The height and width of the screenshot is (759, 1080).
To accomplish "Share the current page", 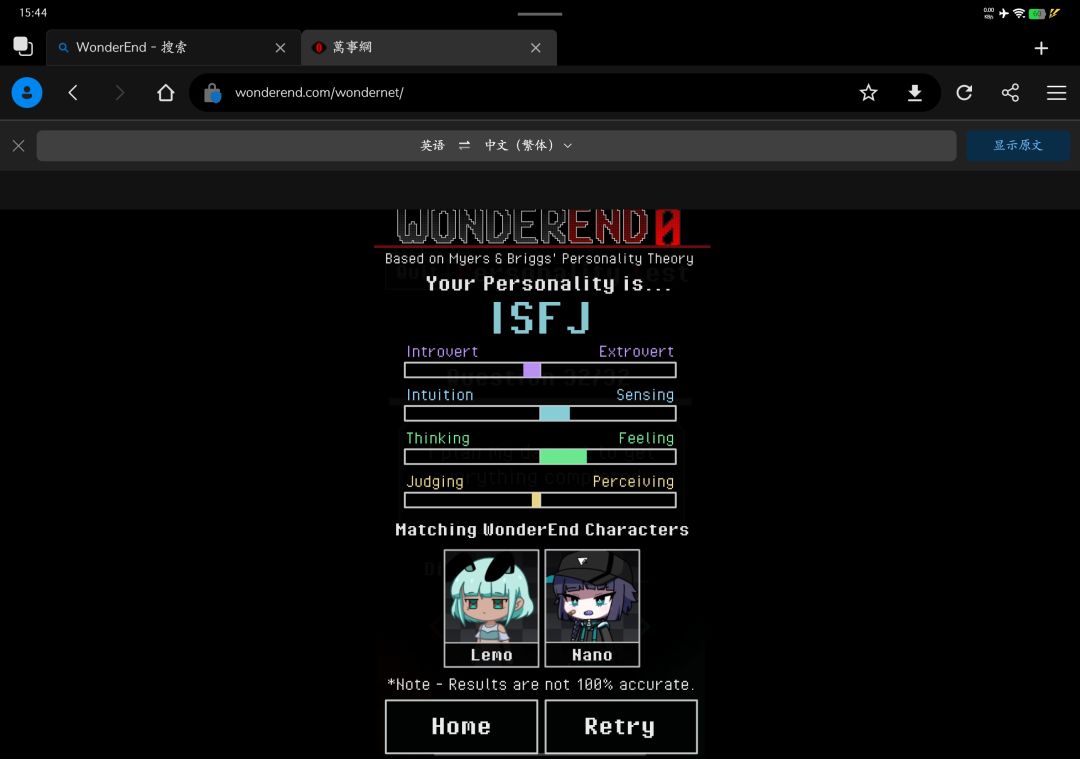I will [1010, 92].
